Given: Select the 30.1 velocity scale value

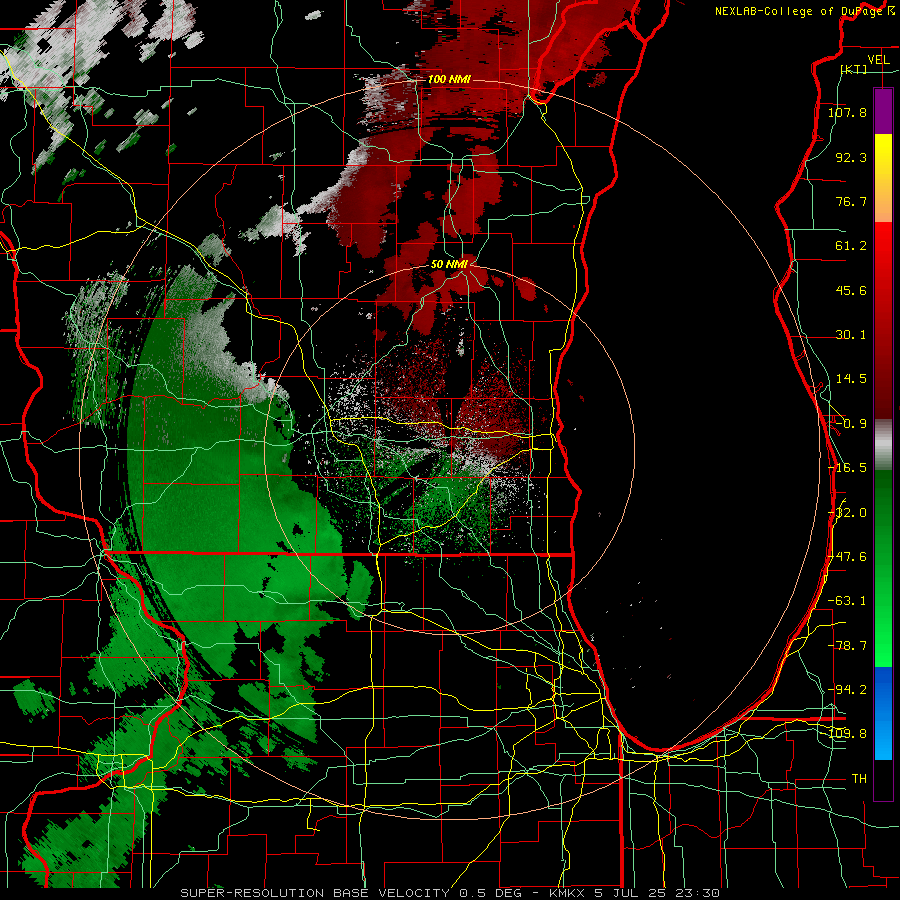Looking at the screenshot, I should coord(851,335).
